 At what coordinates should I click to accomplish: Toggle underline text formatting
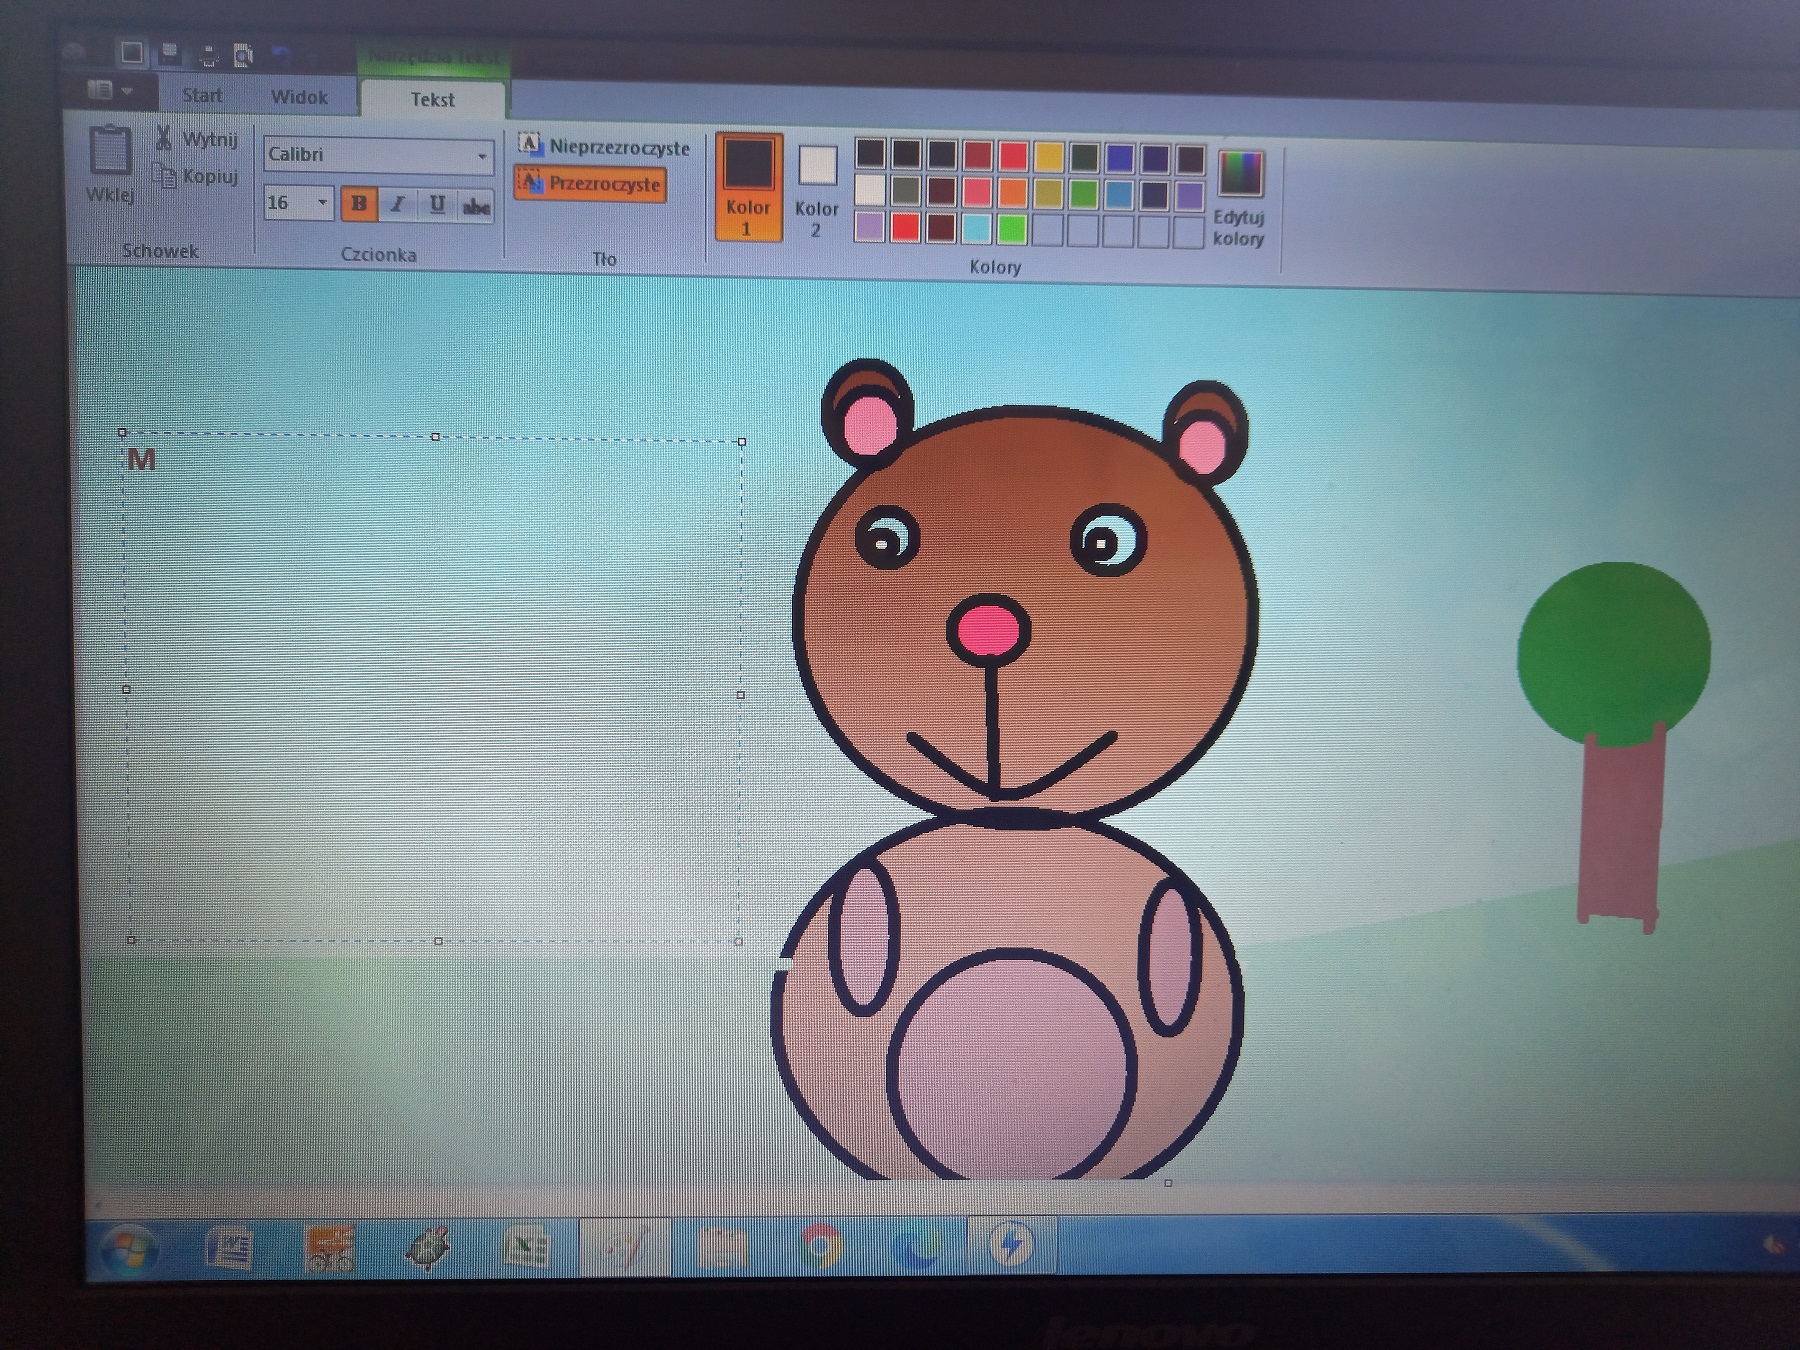point(437,205)
